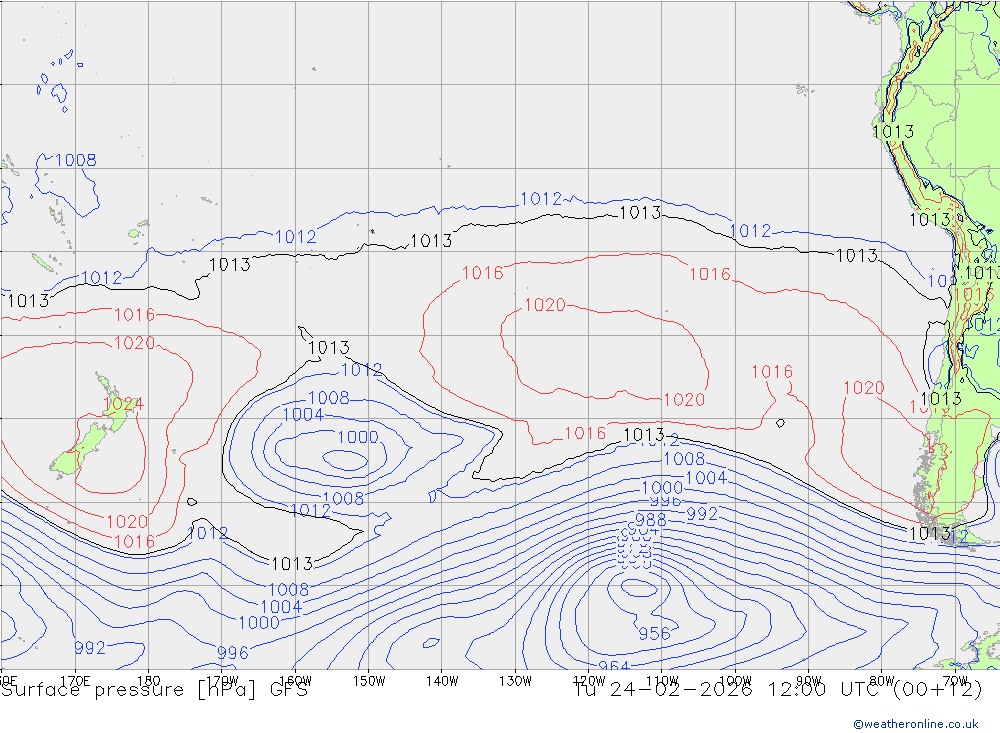Click the 130W longitude axis label

(x=515, y=681)
